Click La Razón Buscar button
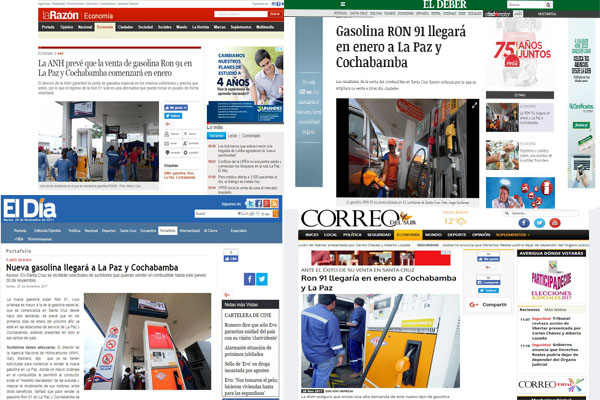Image resolution: width=600 pixels, height=400 pixels. [275, 14]
